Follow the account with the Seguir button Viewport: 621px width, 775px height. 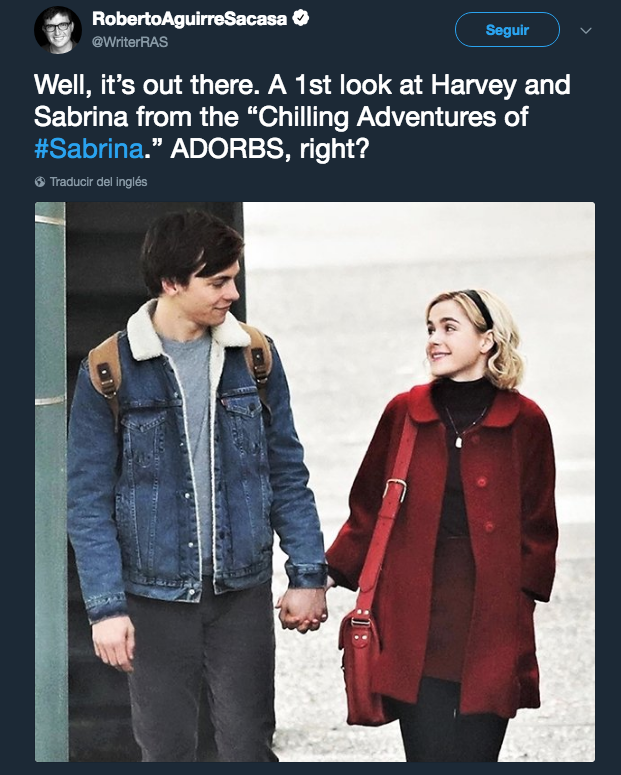click(507, 30)
